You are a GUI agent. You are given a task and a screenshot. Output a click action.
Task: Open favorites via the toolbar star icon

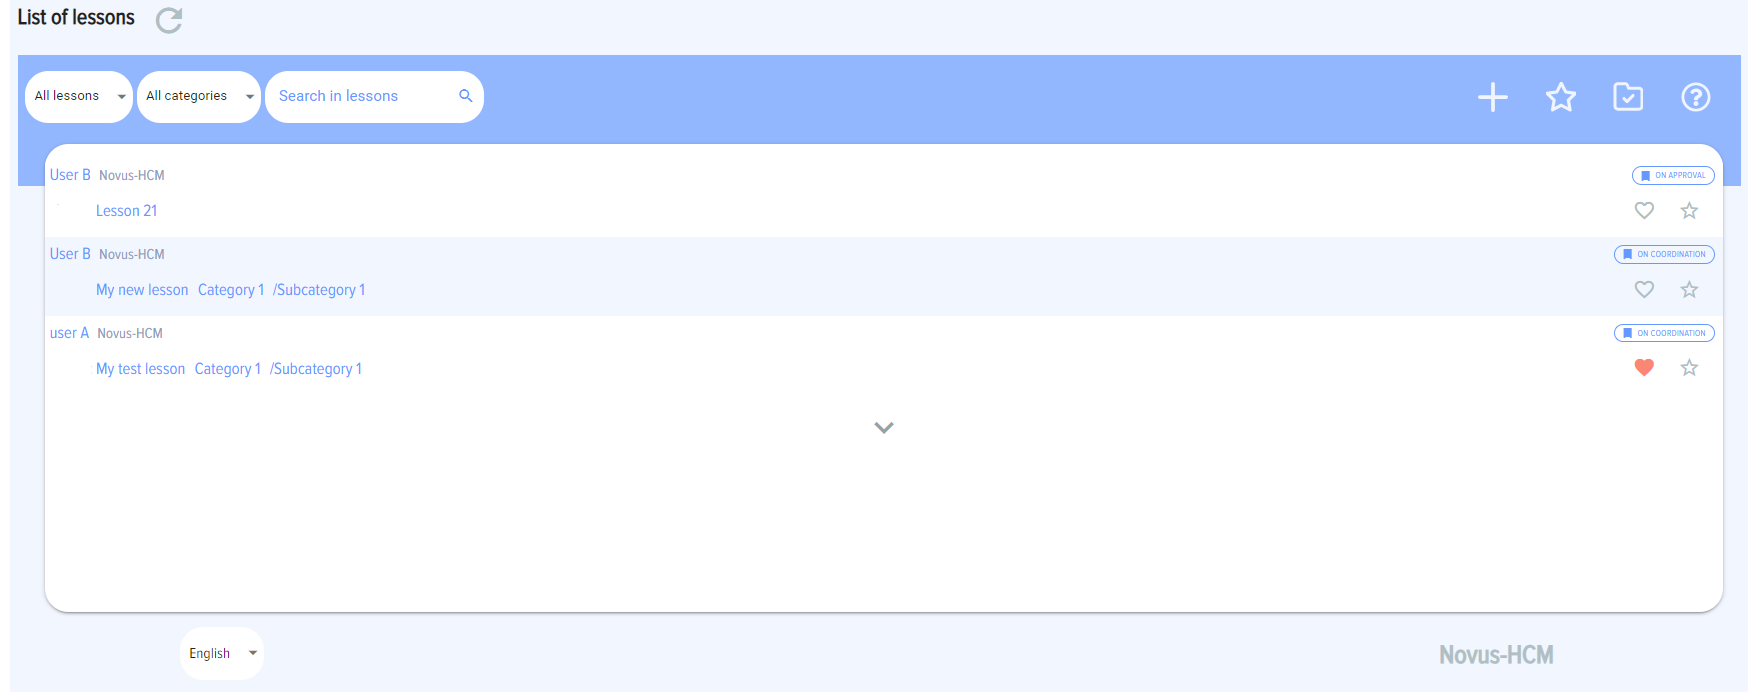1560,97
